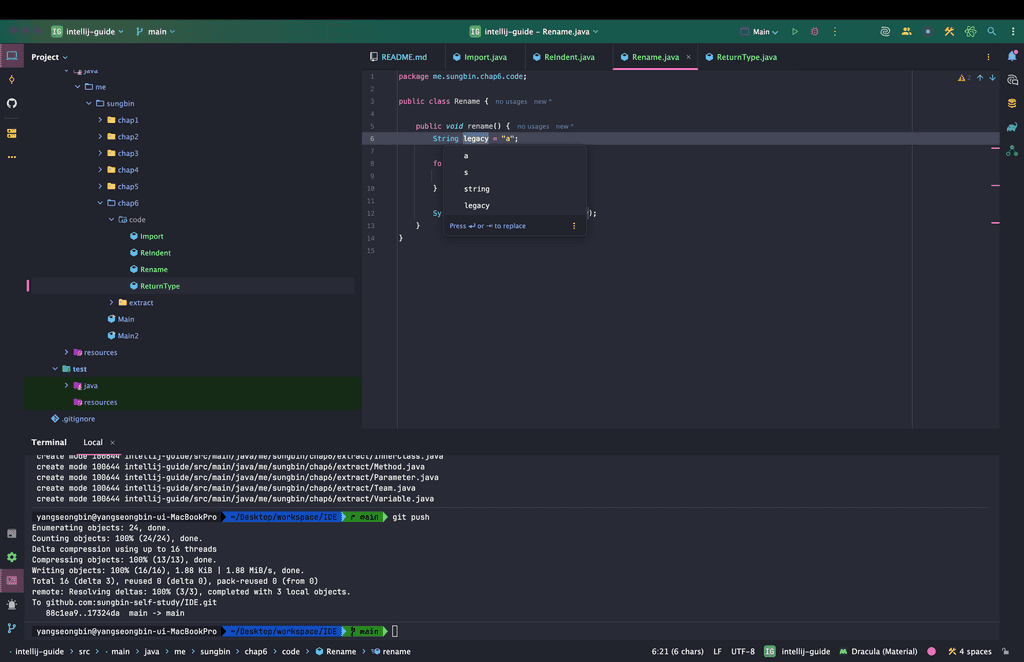Toggle the Terminal tool window button
1024x662 pixels.
[12, 580]
